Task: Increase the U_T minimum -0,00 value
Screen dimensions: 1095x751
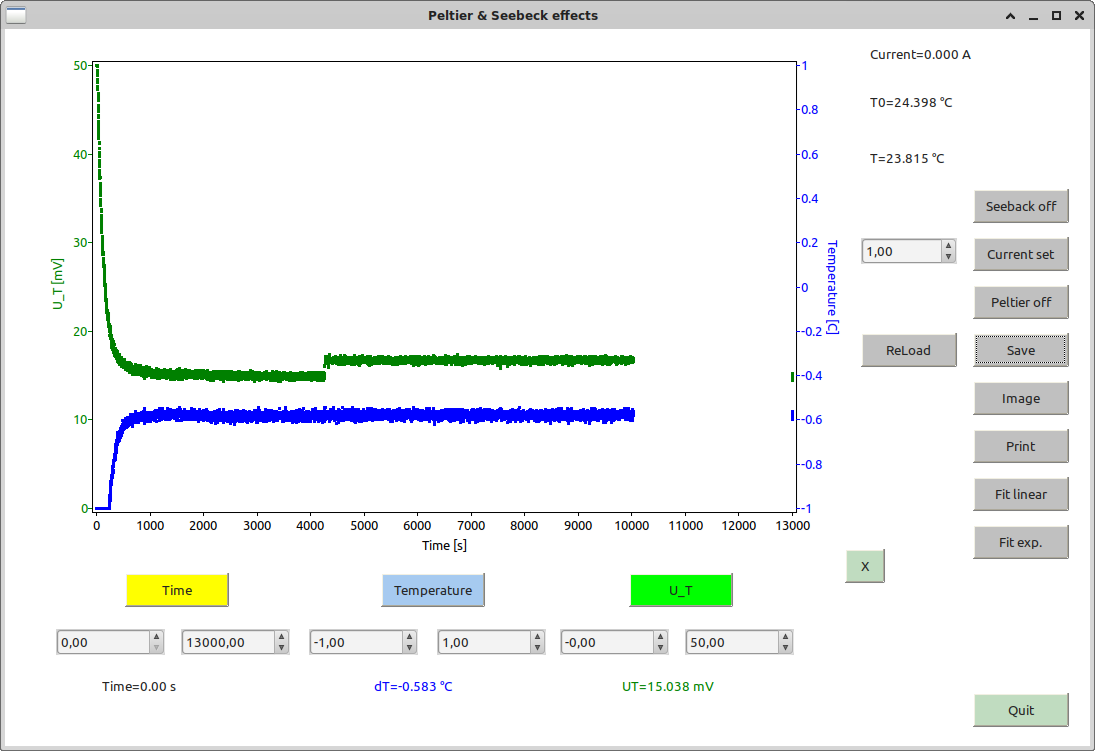Action: (x=661, y=636)
